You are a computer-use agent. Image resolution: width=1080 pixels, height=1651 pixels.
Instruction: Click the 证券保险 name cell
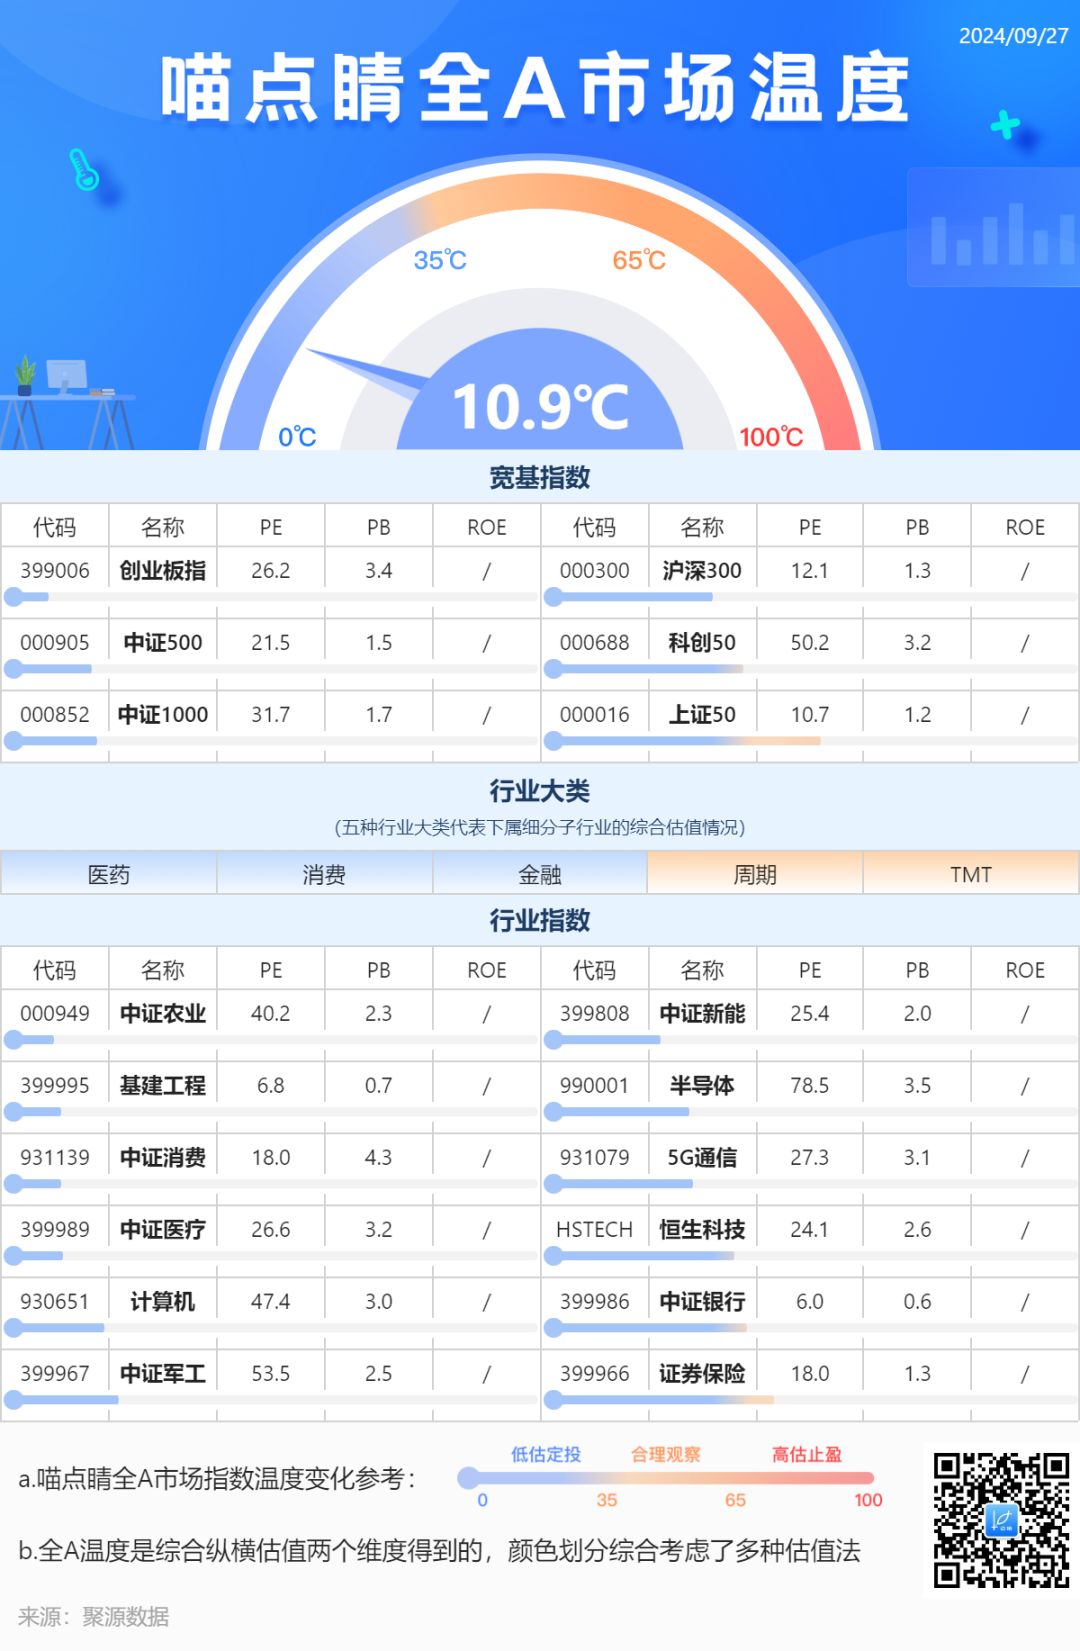(x=702, y=1373)
